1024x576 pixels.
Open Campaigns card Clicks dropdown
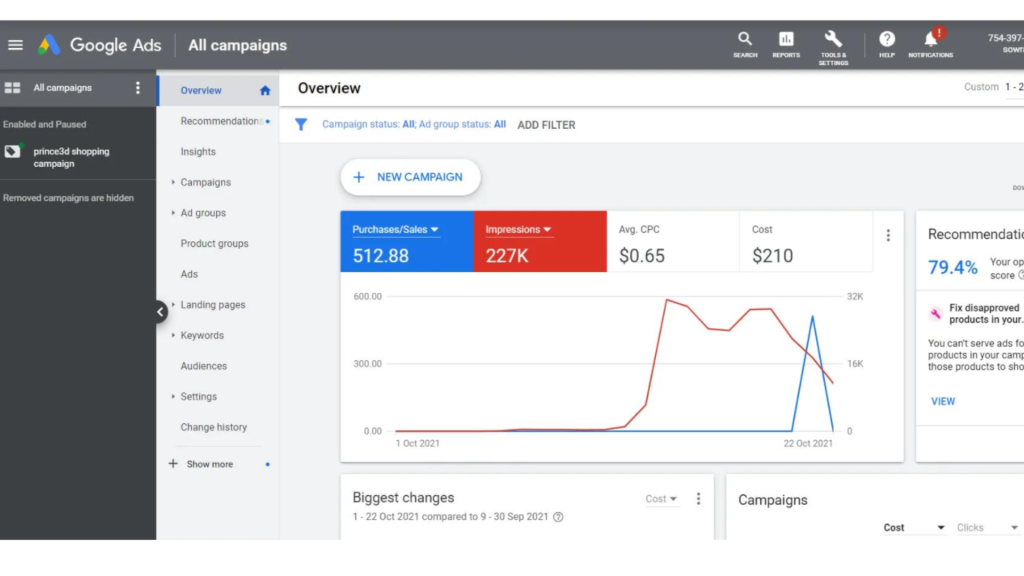[987, 528]
